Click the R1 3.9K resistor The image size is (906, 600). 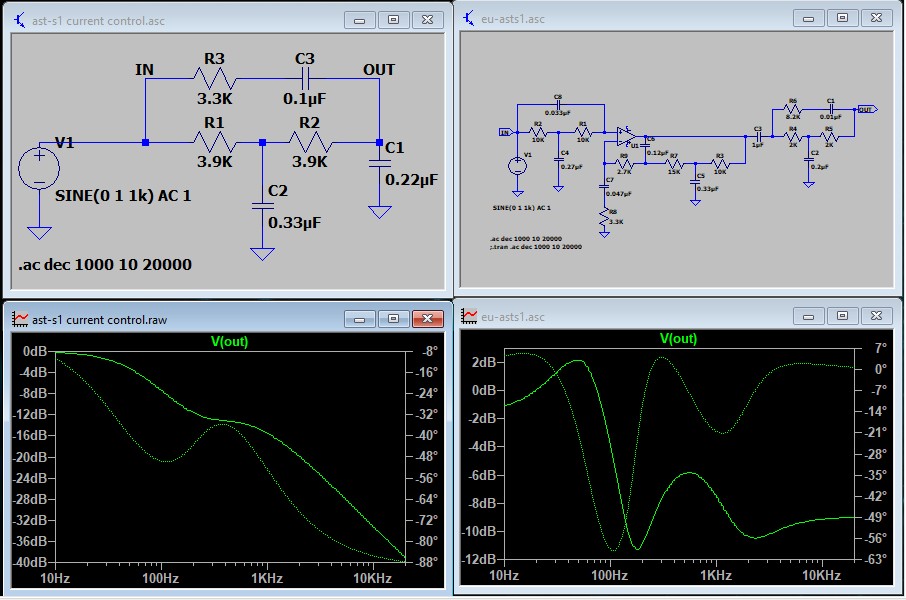coord(213,143)
